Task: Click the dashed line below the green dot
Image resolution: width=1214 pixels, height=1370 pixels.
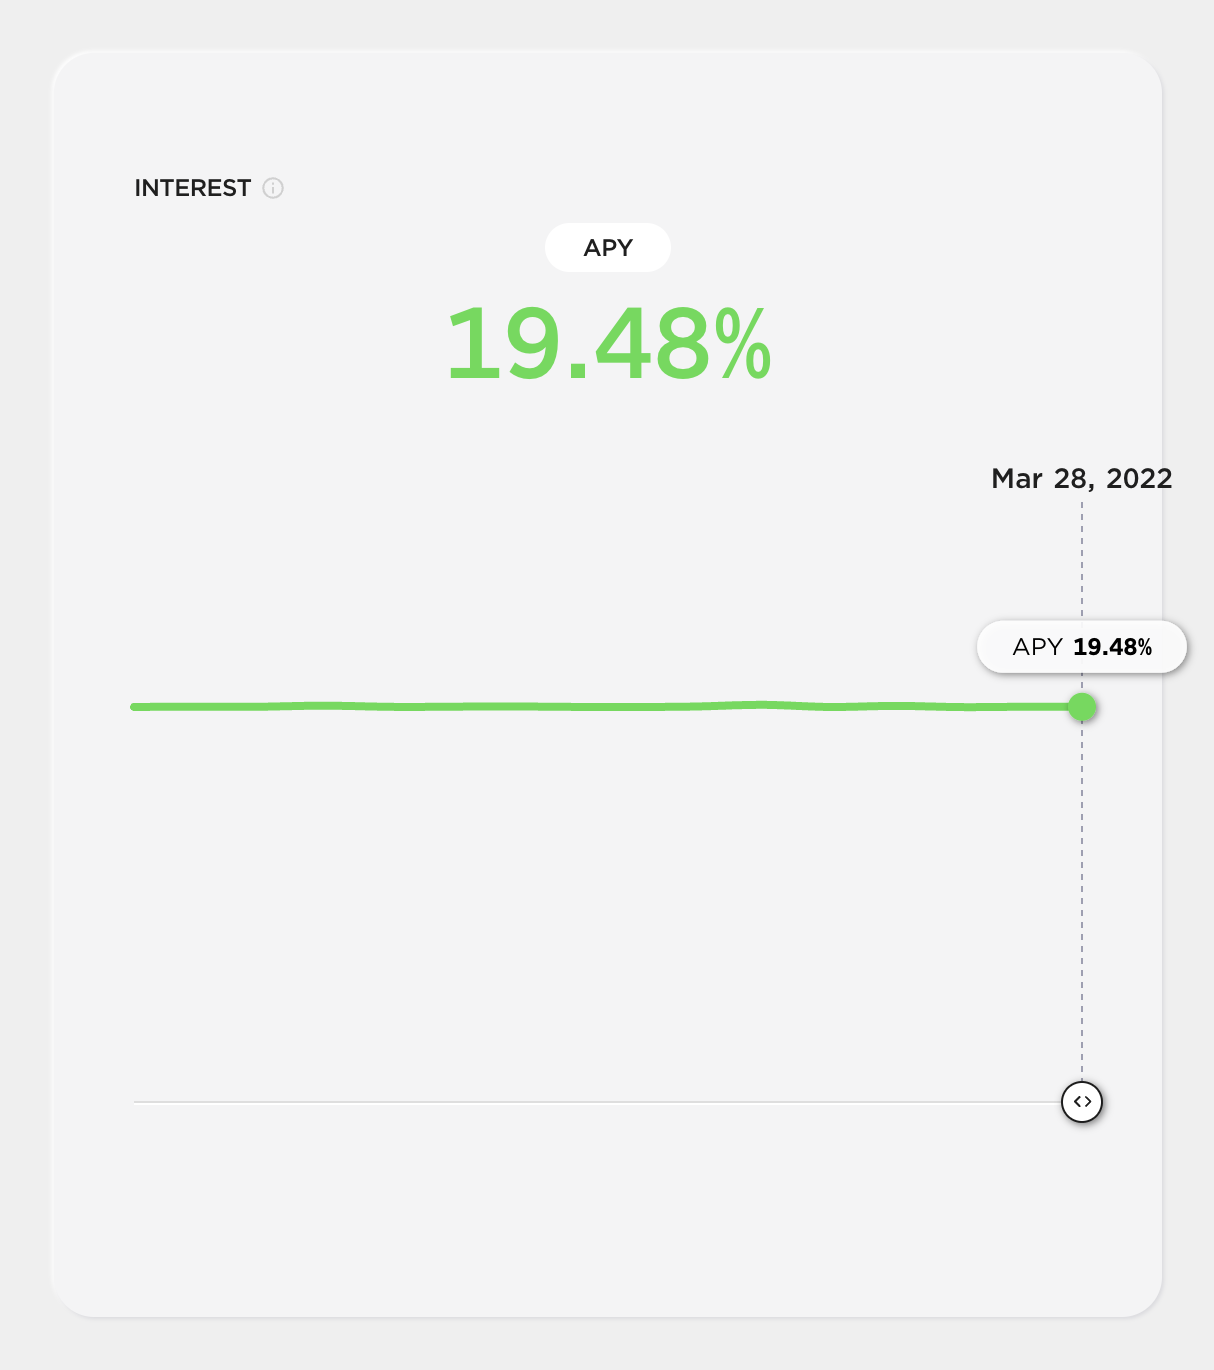Action: click(x=1082, y=900)
